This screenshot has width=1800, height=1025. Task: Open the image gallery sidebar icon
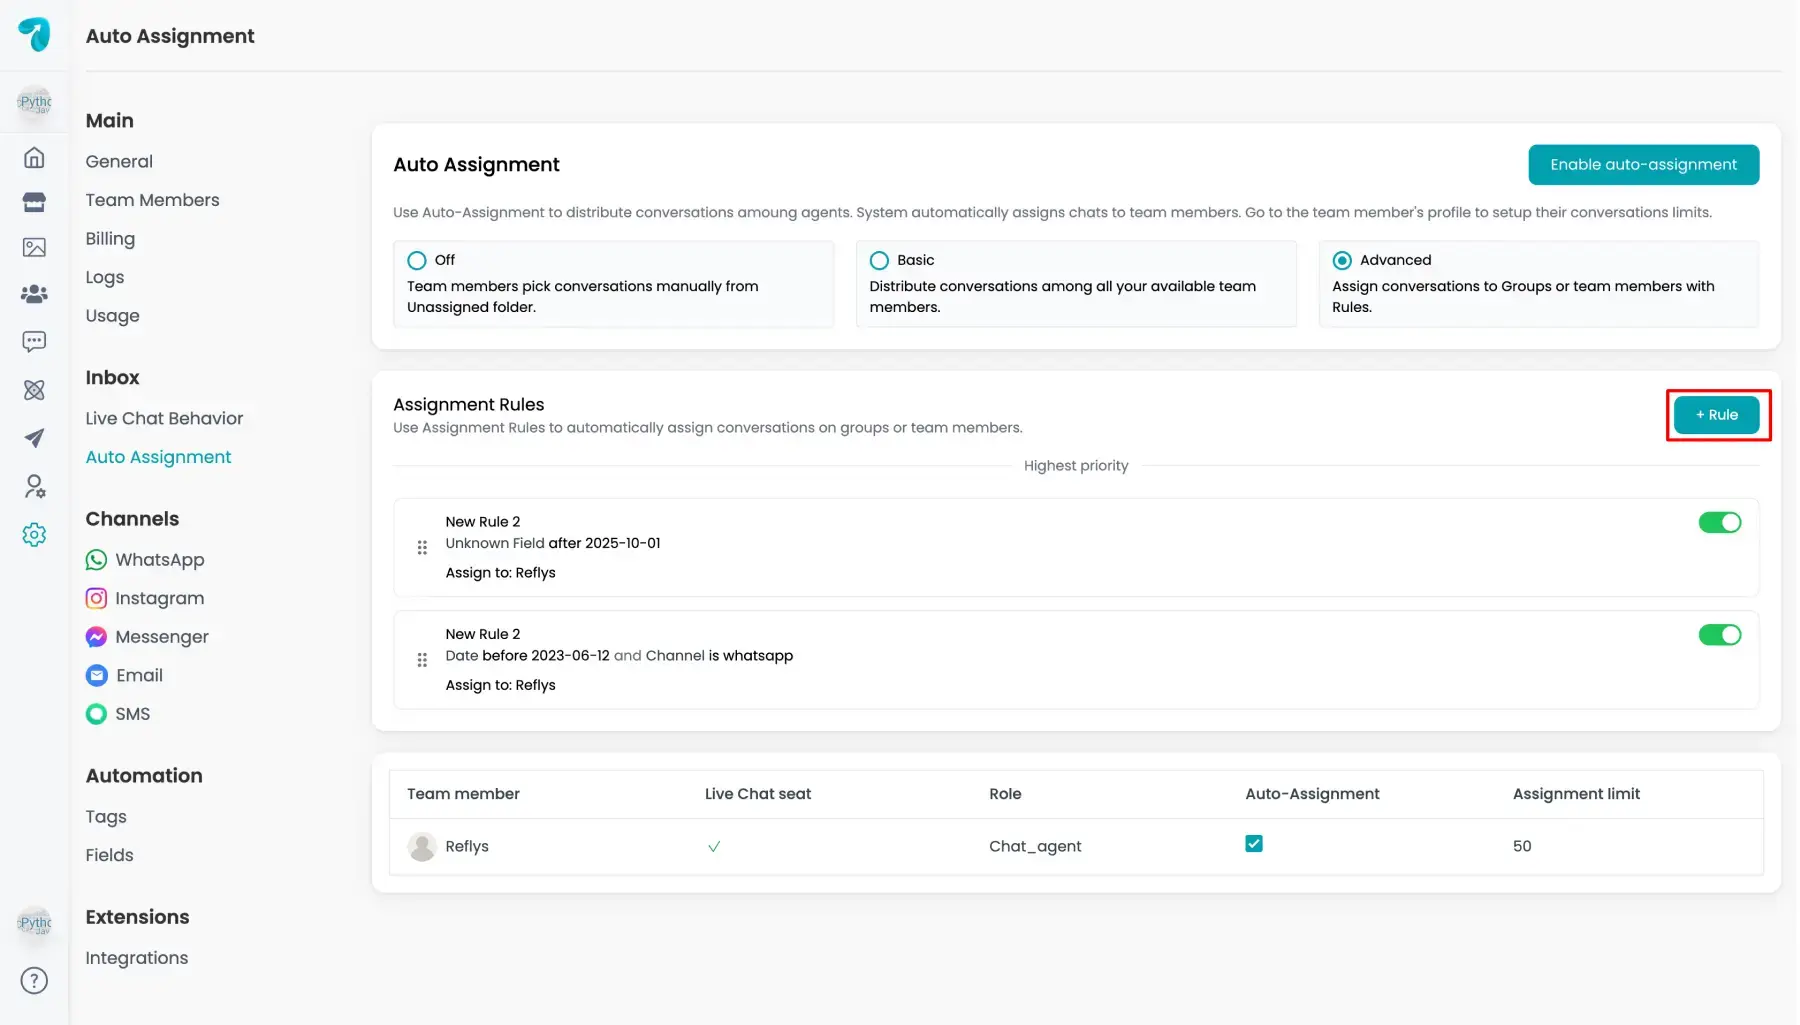coord(34,248)
